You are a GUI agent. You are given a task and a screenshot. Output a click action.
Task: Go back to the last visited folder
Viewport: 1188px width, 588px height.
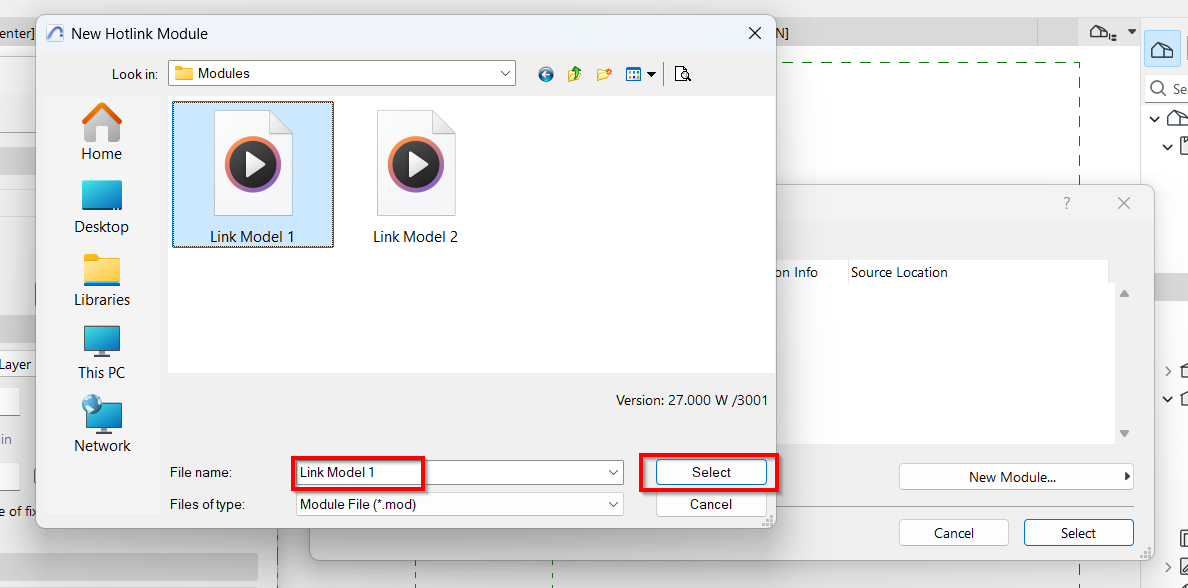pos(546,74)
